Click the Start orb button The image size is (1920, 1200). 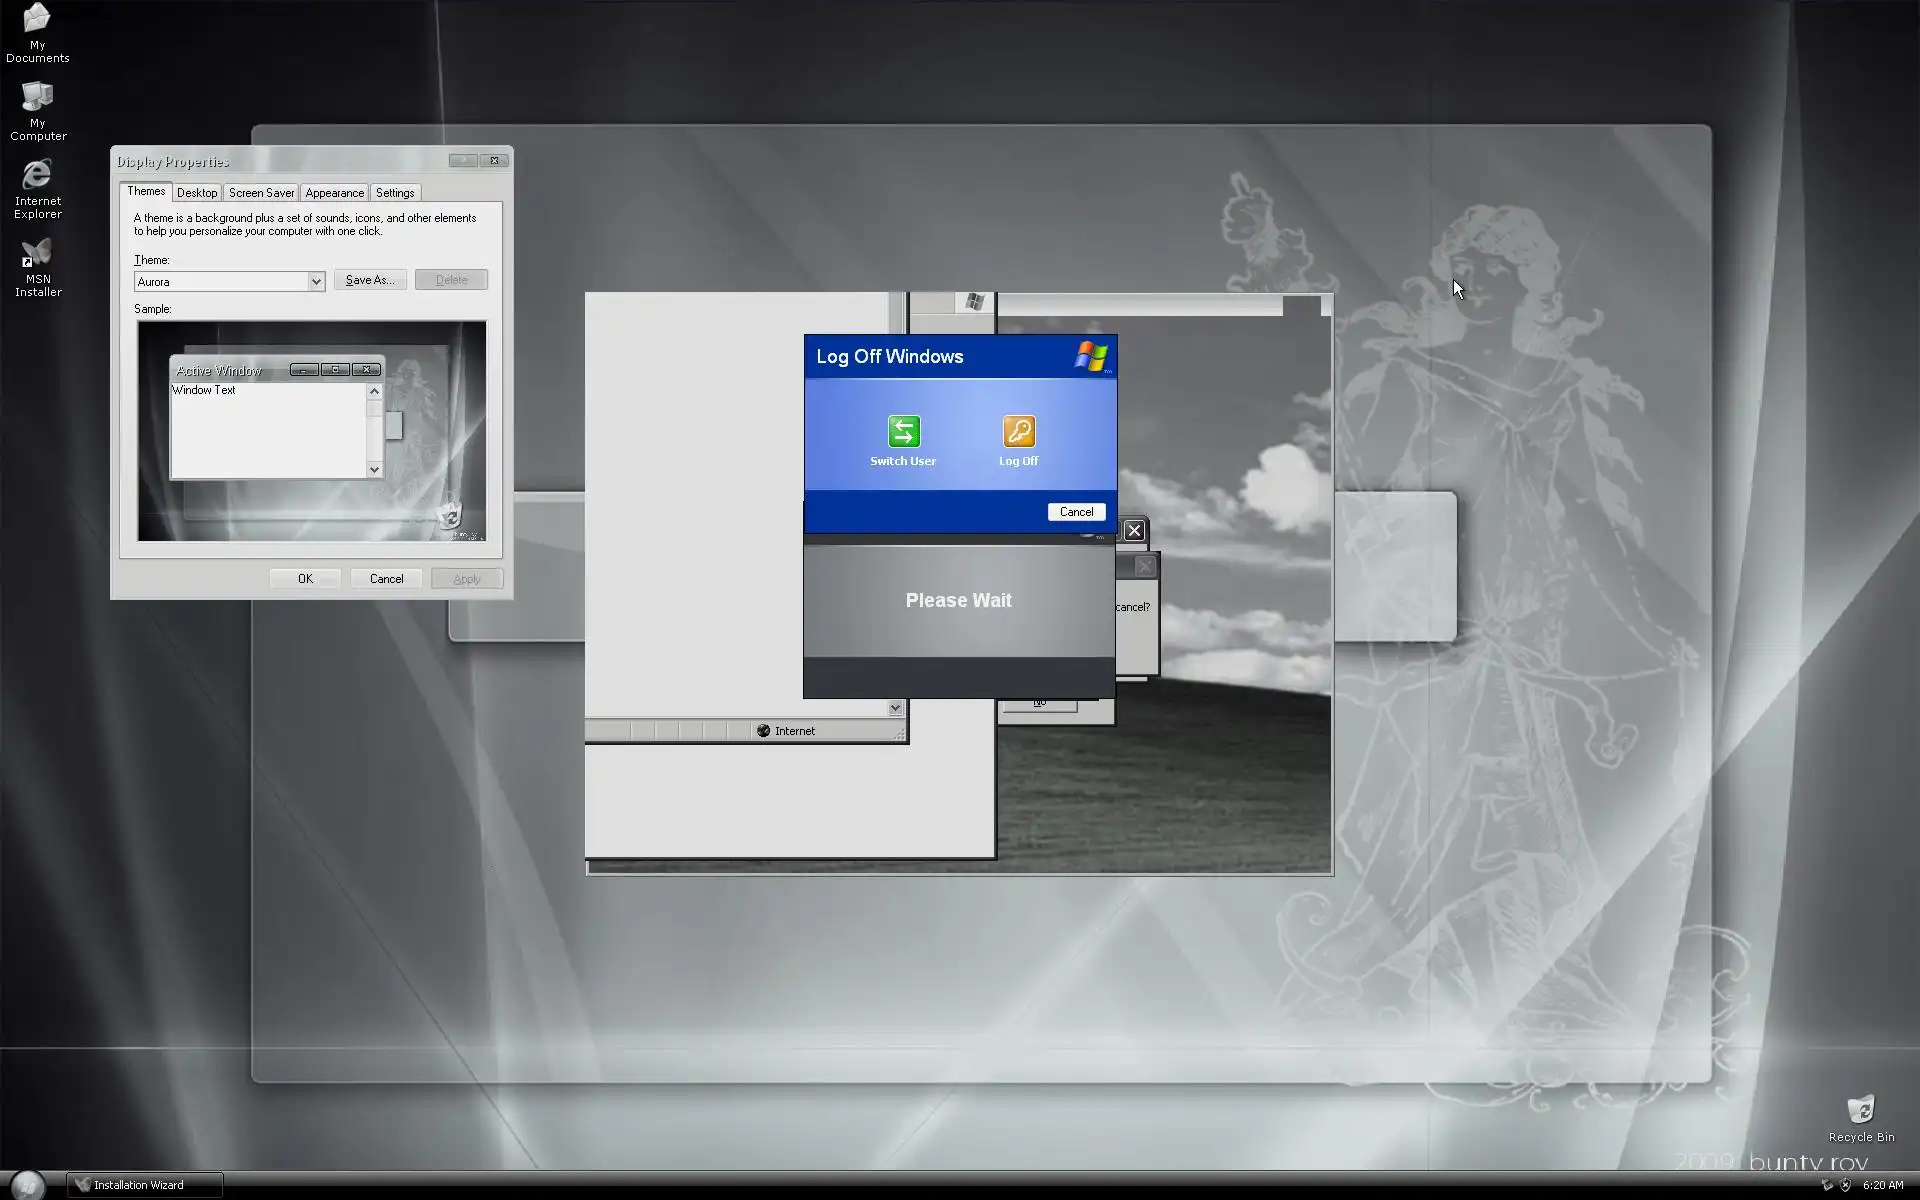pyautogui.click(x=28, y=1184)
